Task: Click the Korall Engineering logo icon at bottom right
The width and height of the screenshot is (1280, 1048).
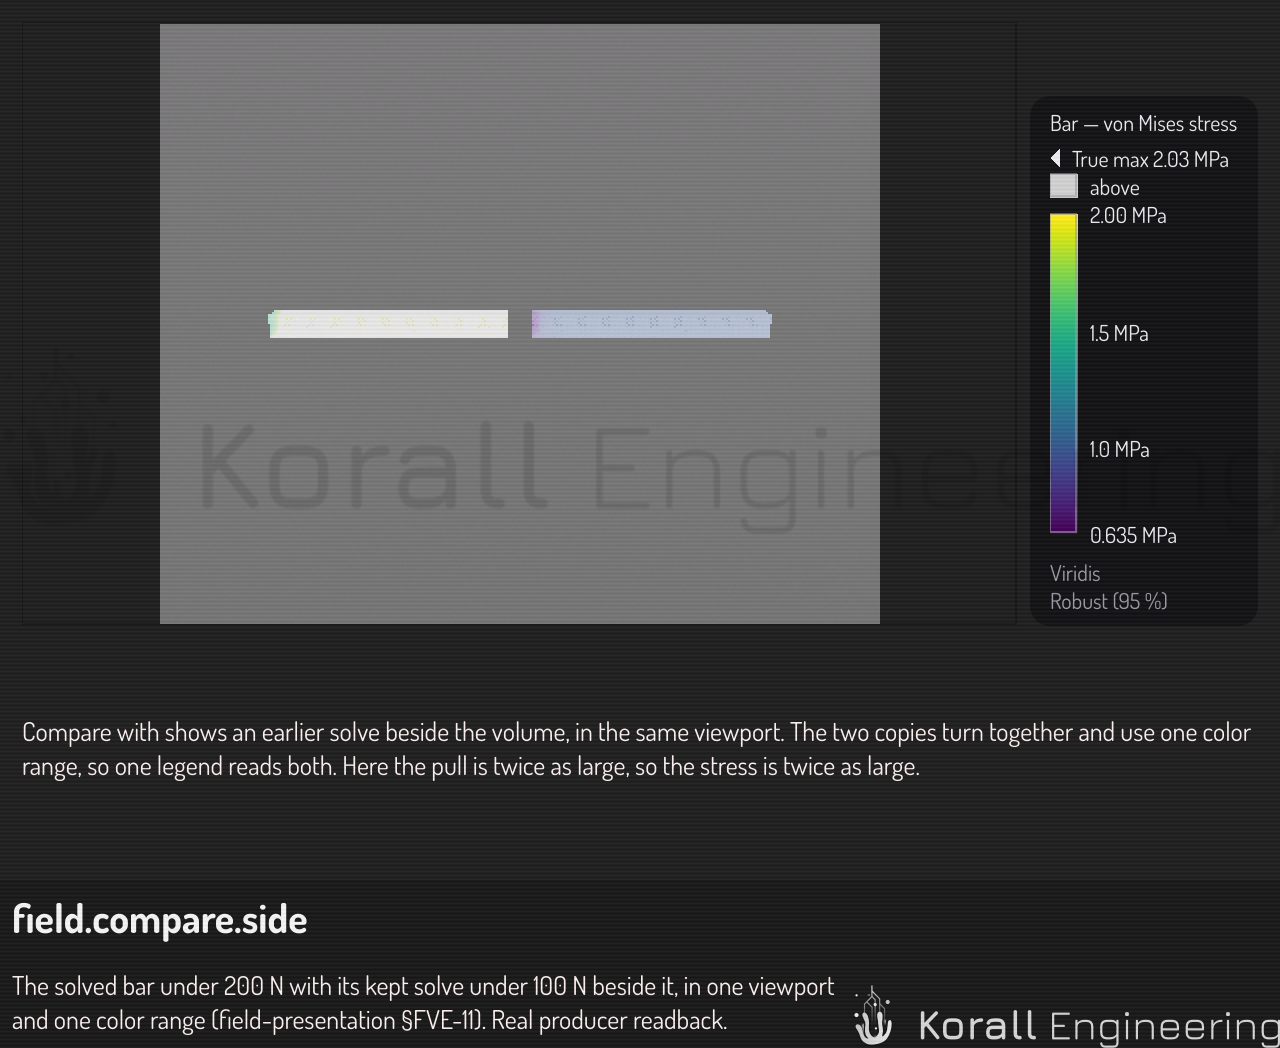Action: point(873,1016)
